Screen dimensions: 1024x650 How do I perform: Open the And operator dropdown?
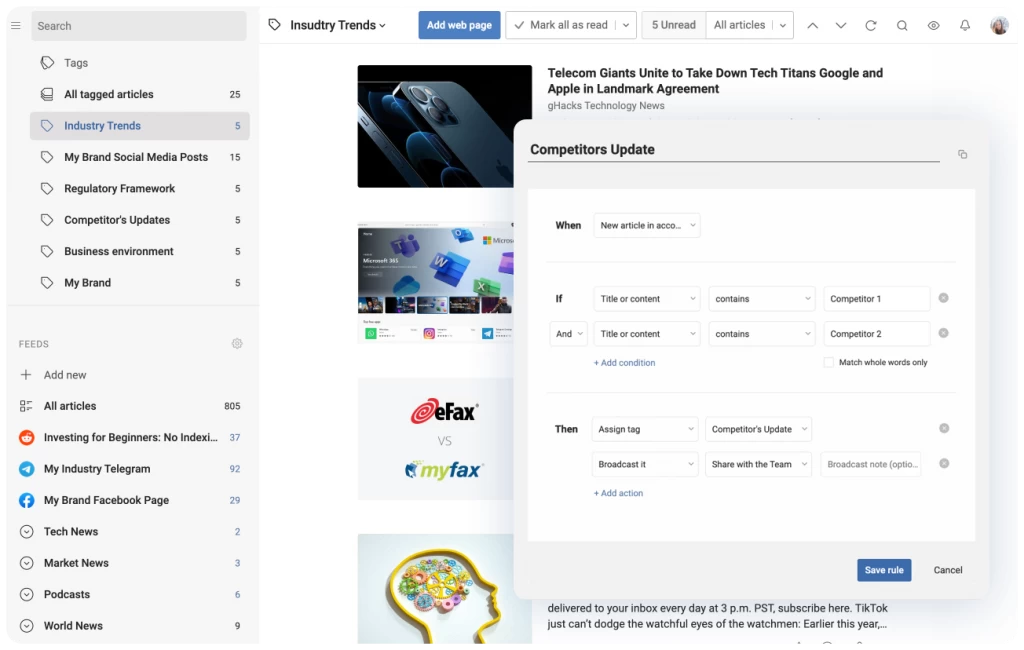point(568,334)
